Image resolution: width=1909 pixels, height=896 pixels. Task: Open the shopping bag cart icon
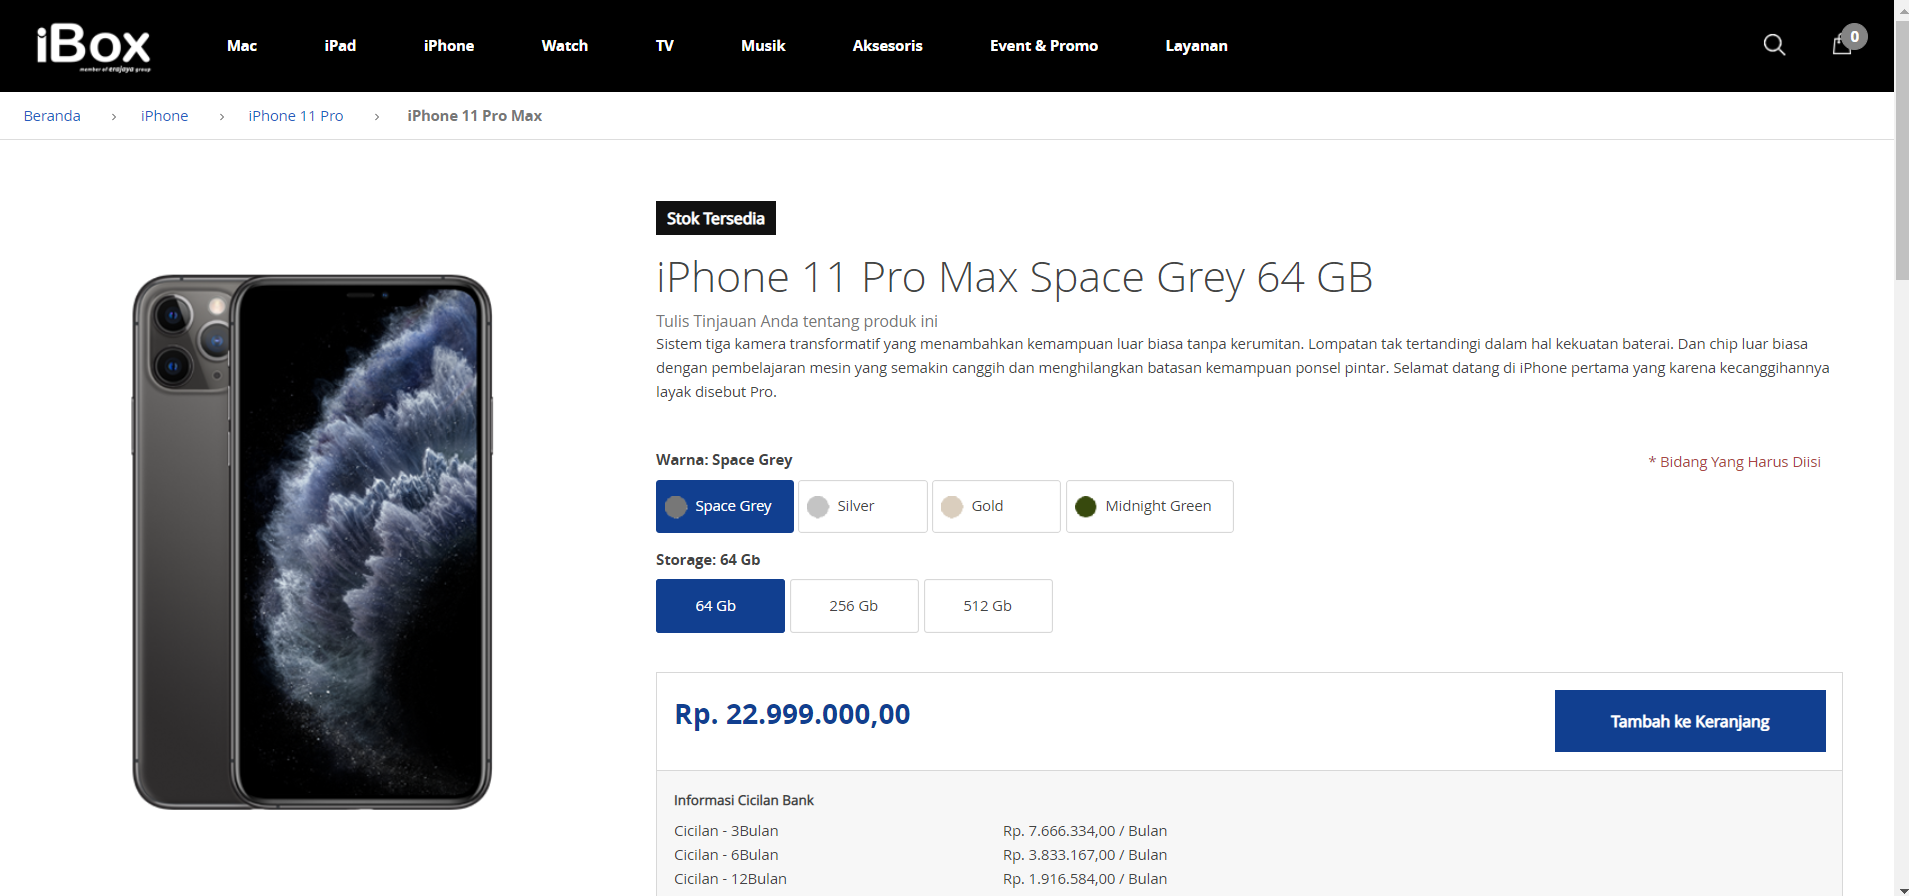pyautogui.click(x=1842, y=45)
